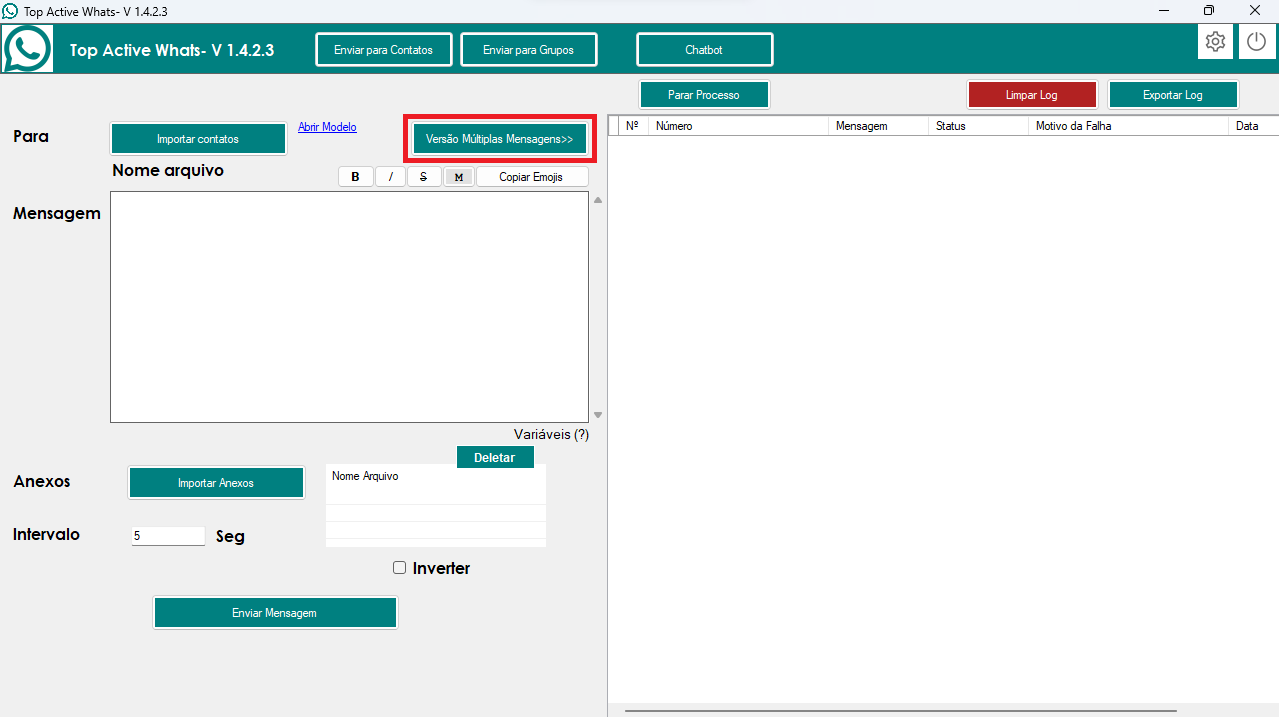Click the log's Mensagem column header
1279x717 pixels.
pos(878,126)
